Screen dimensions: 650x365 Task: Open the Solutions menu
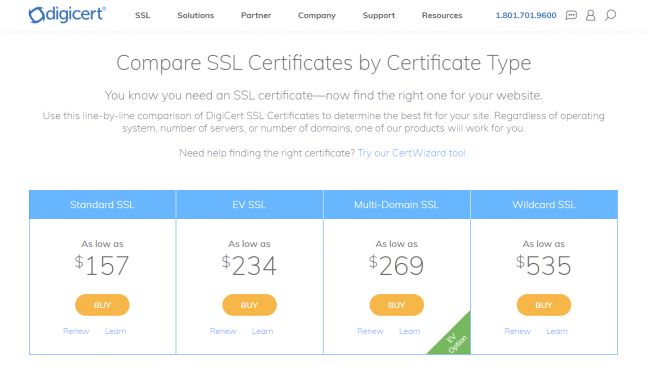[x=196, y=15]
